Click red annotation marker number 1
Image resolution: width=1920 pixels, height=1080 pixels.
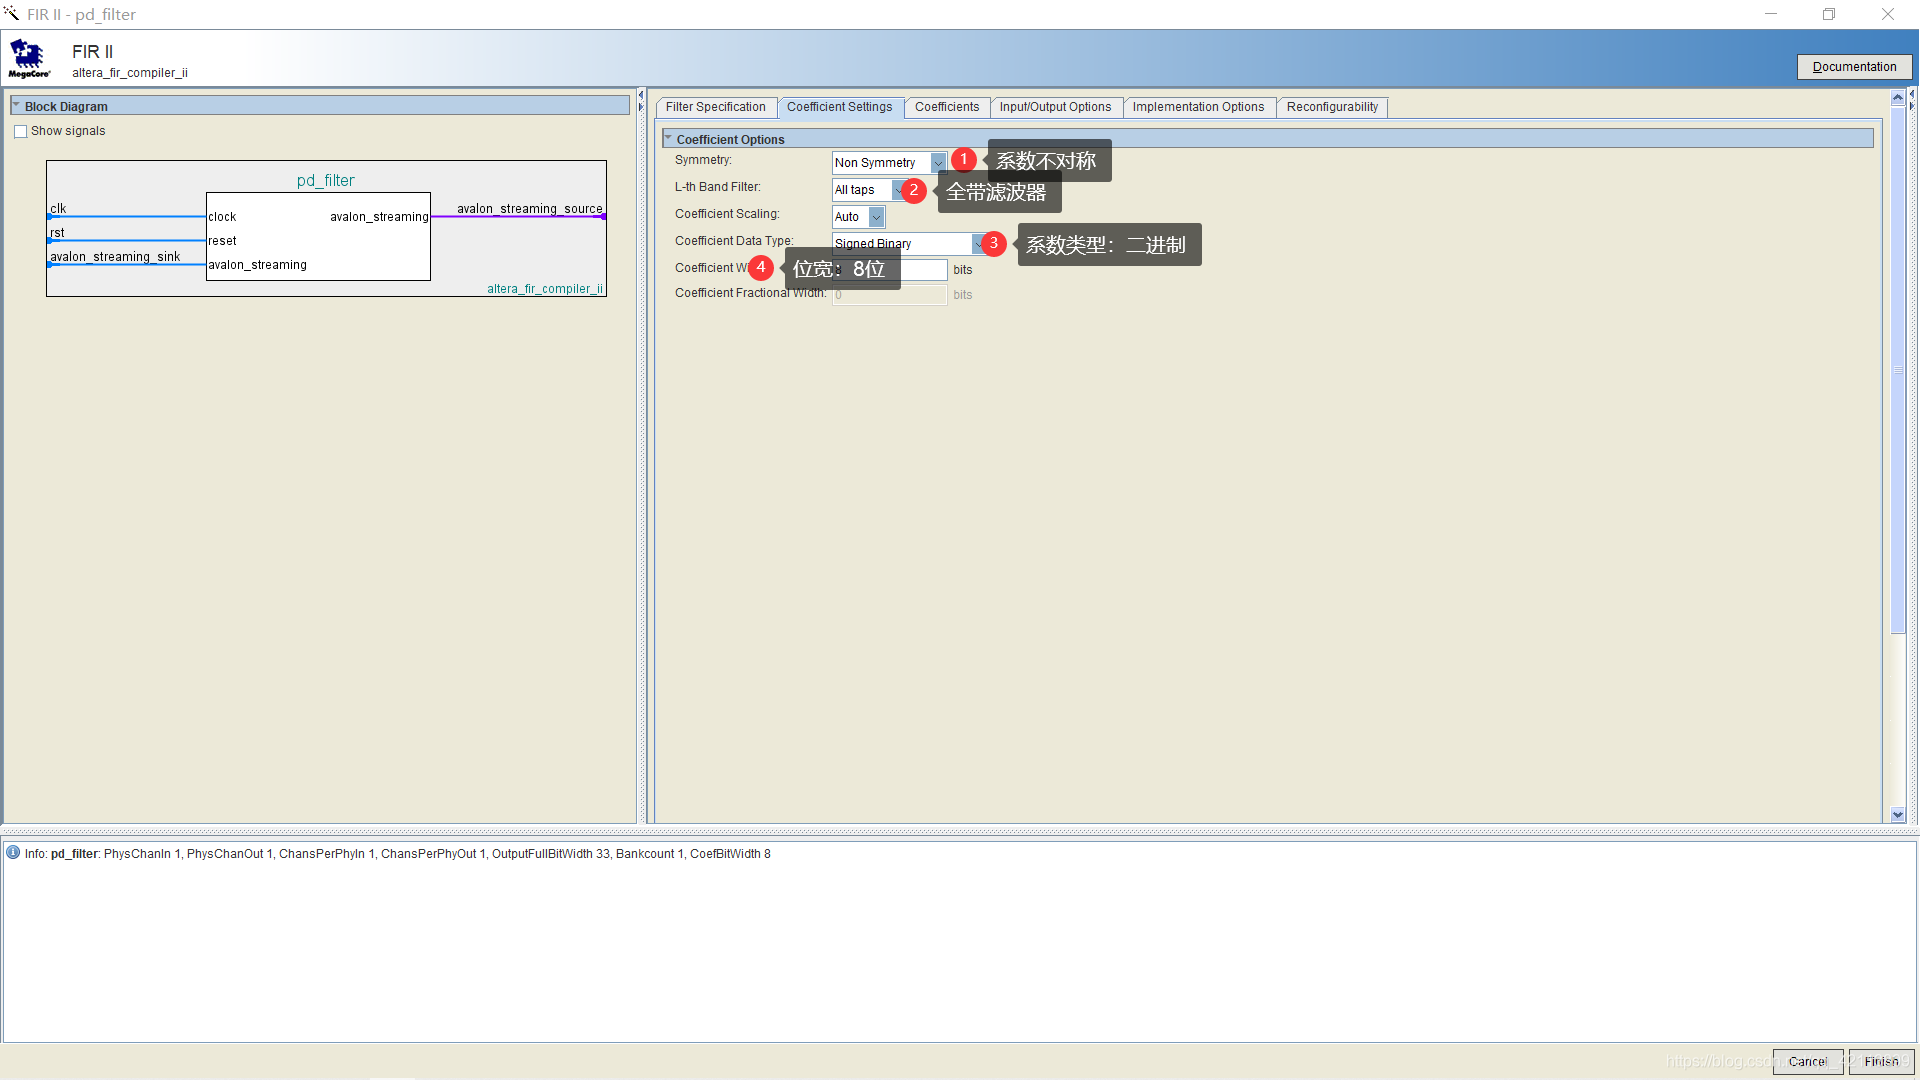(x=964, y=160)
